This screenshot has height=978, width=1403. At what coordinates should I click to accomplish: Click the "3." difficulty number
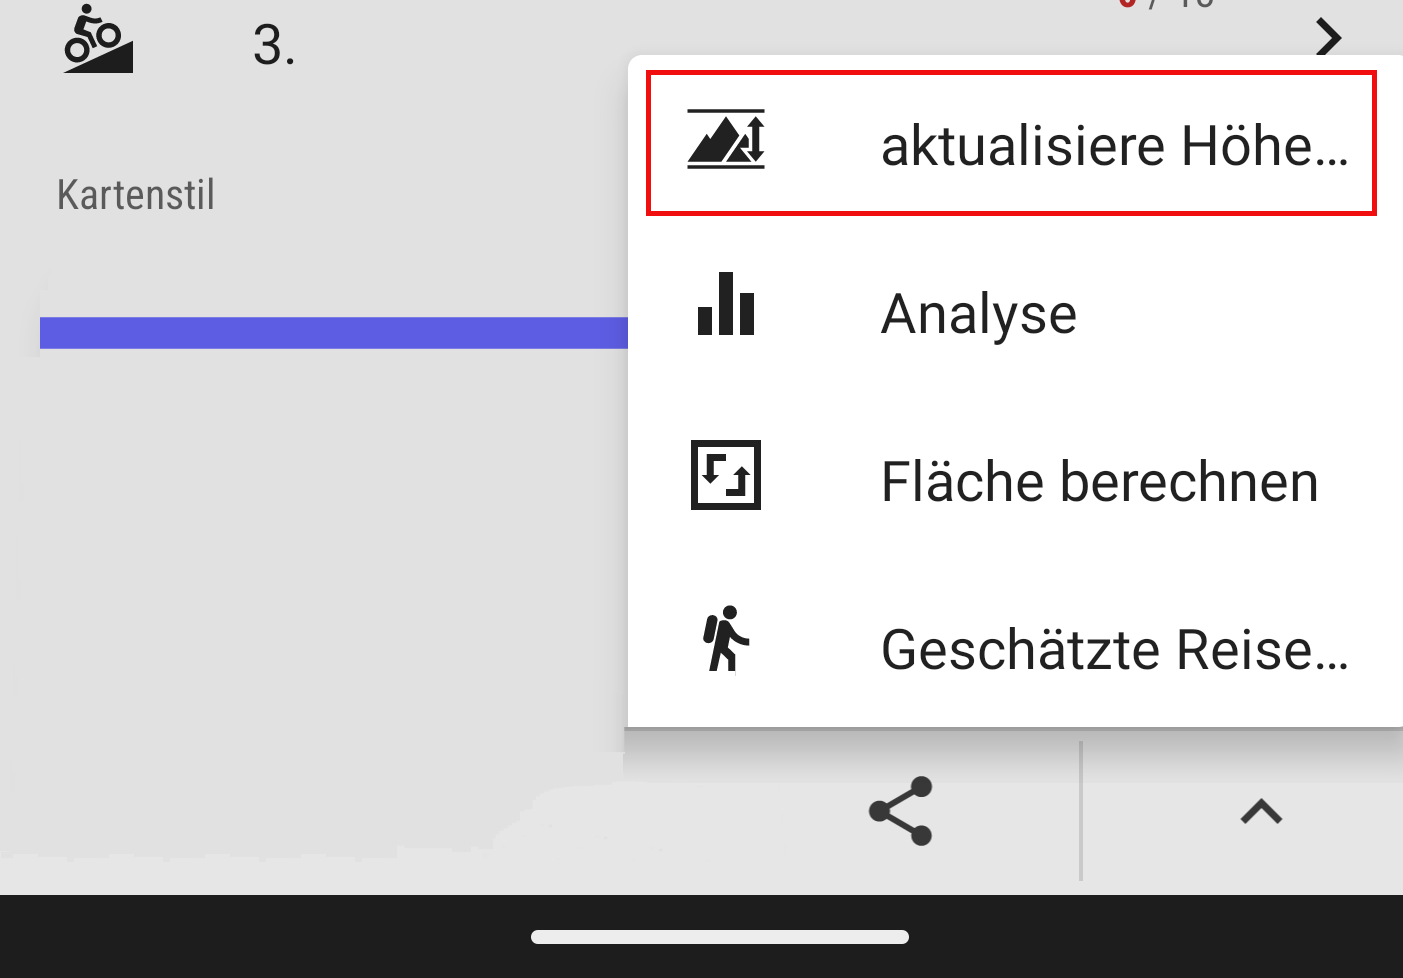[274, 46]
